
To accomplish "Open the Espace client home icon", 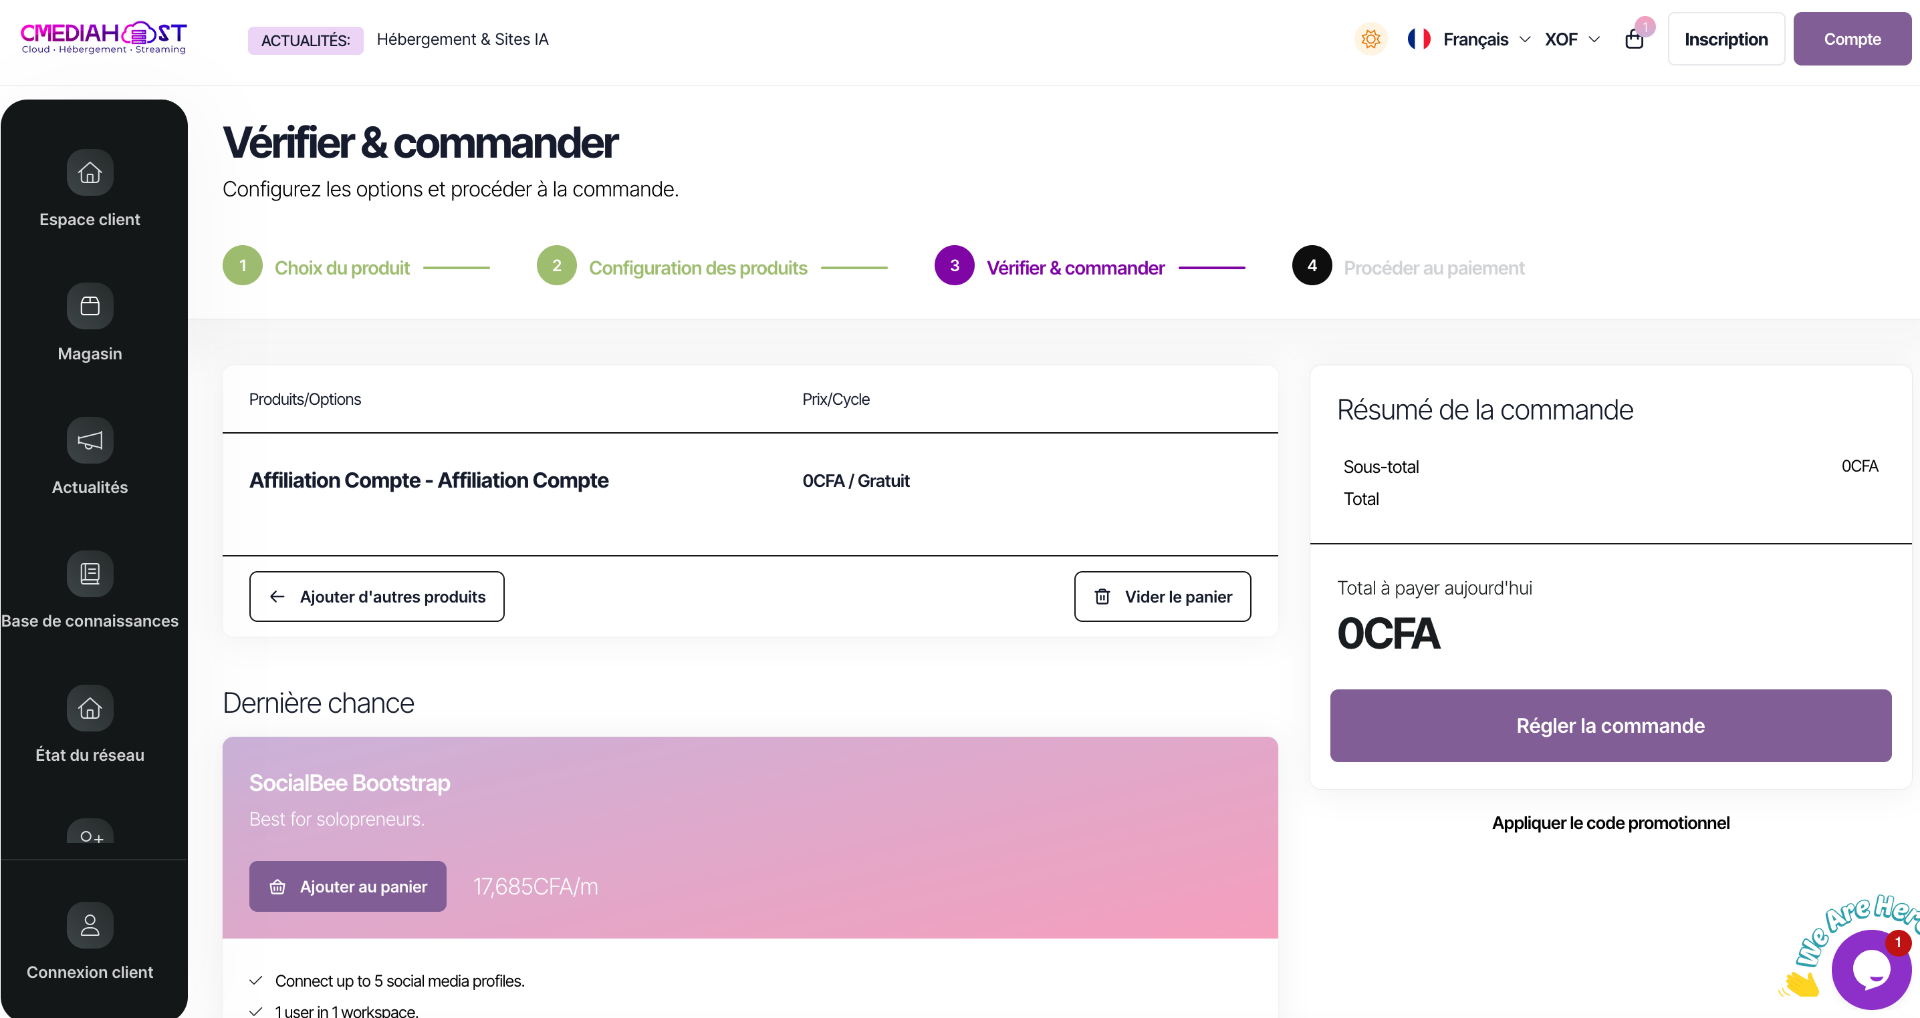I will (90, 173).
